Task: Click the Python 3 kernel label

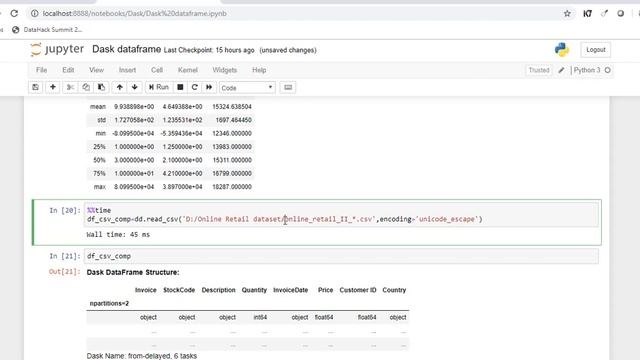Action: [587, 70]
